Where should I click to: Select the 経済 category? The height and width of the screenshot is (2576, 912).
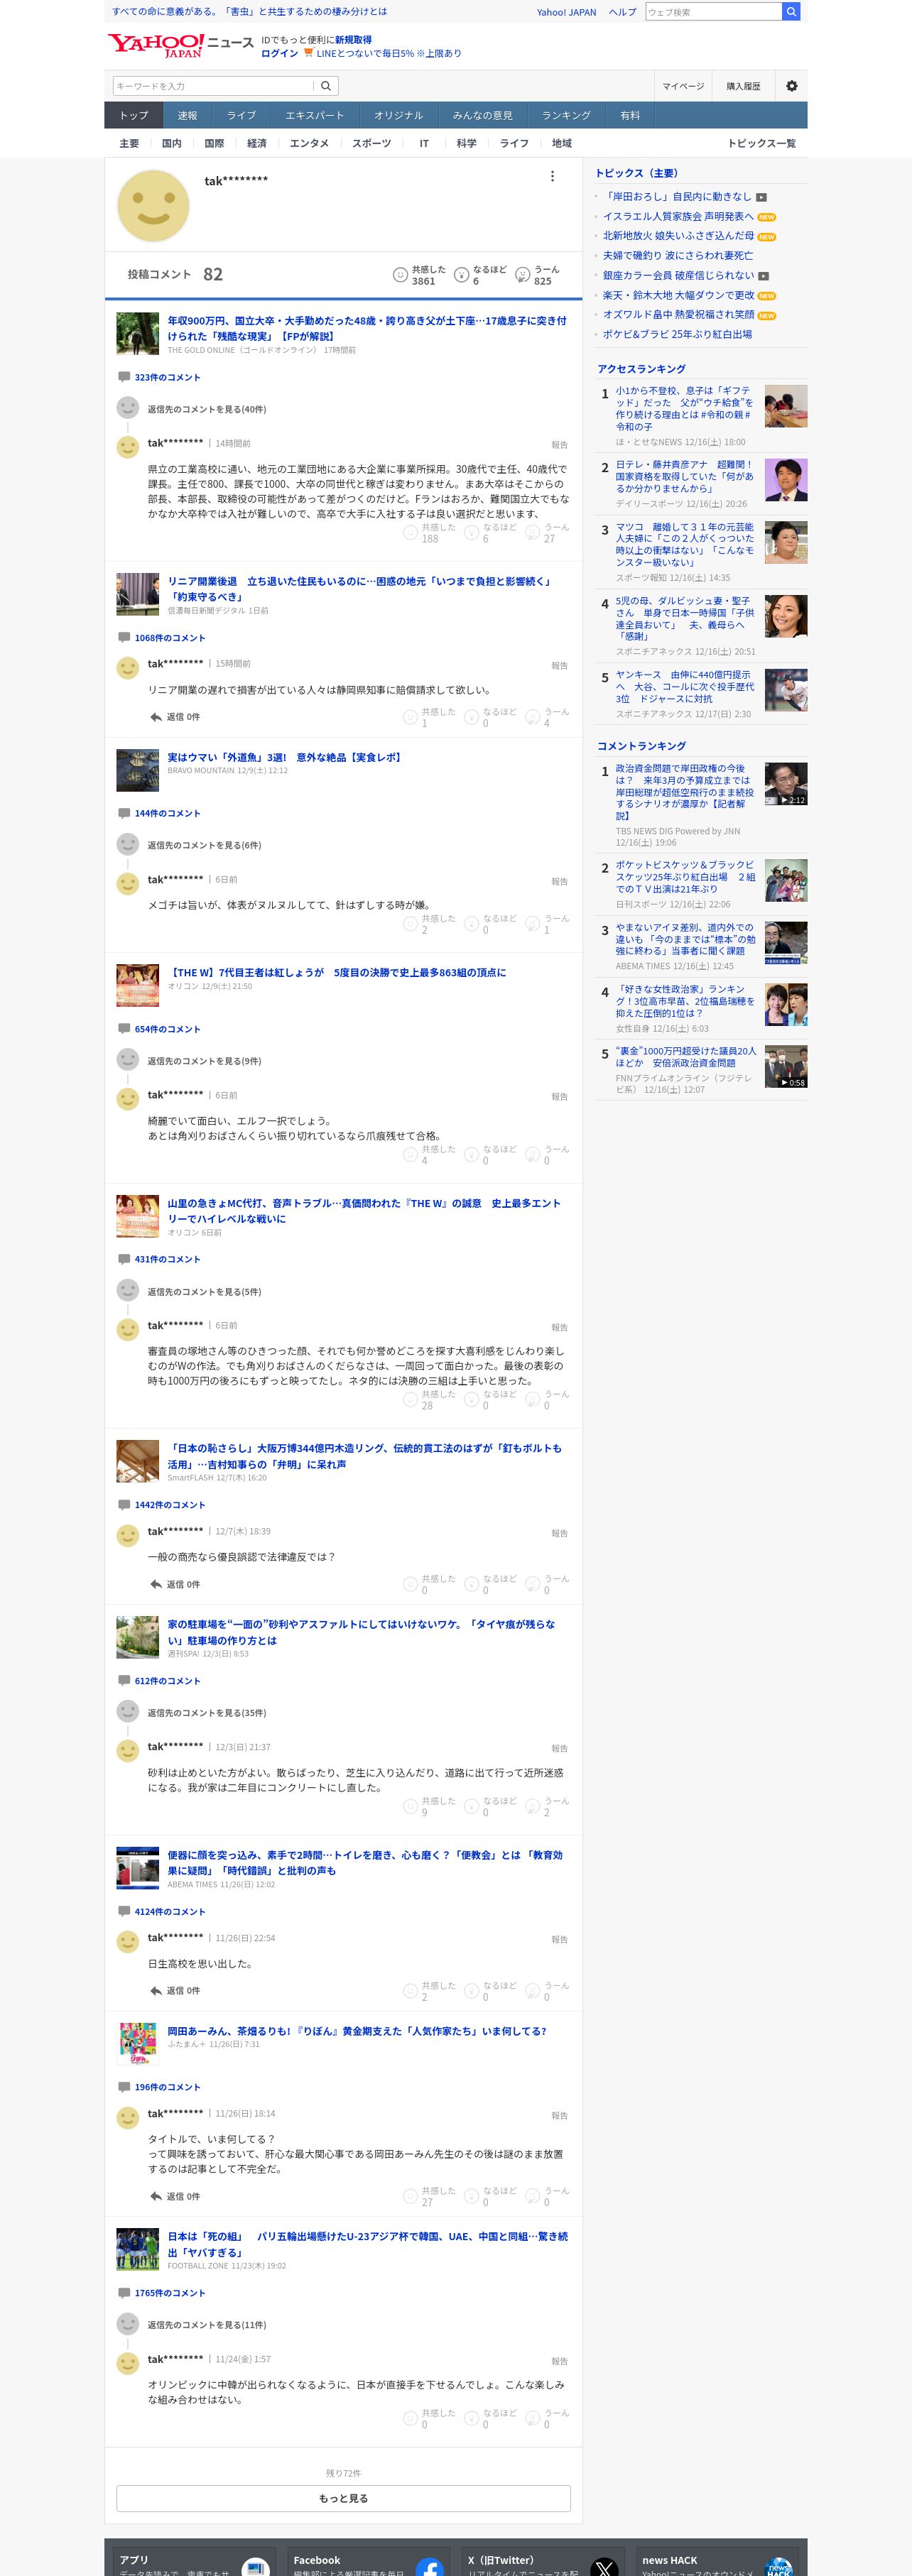pos(257,143)
